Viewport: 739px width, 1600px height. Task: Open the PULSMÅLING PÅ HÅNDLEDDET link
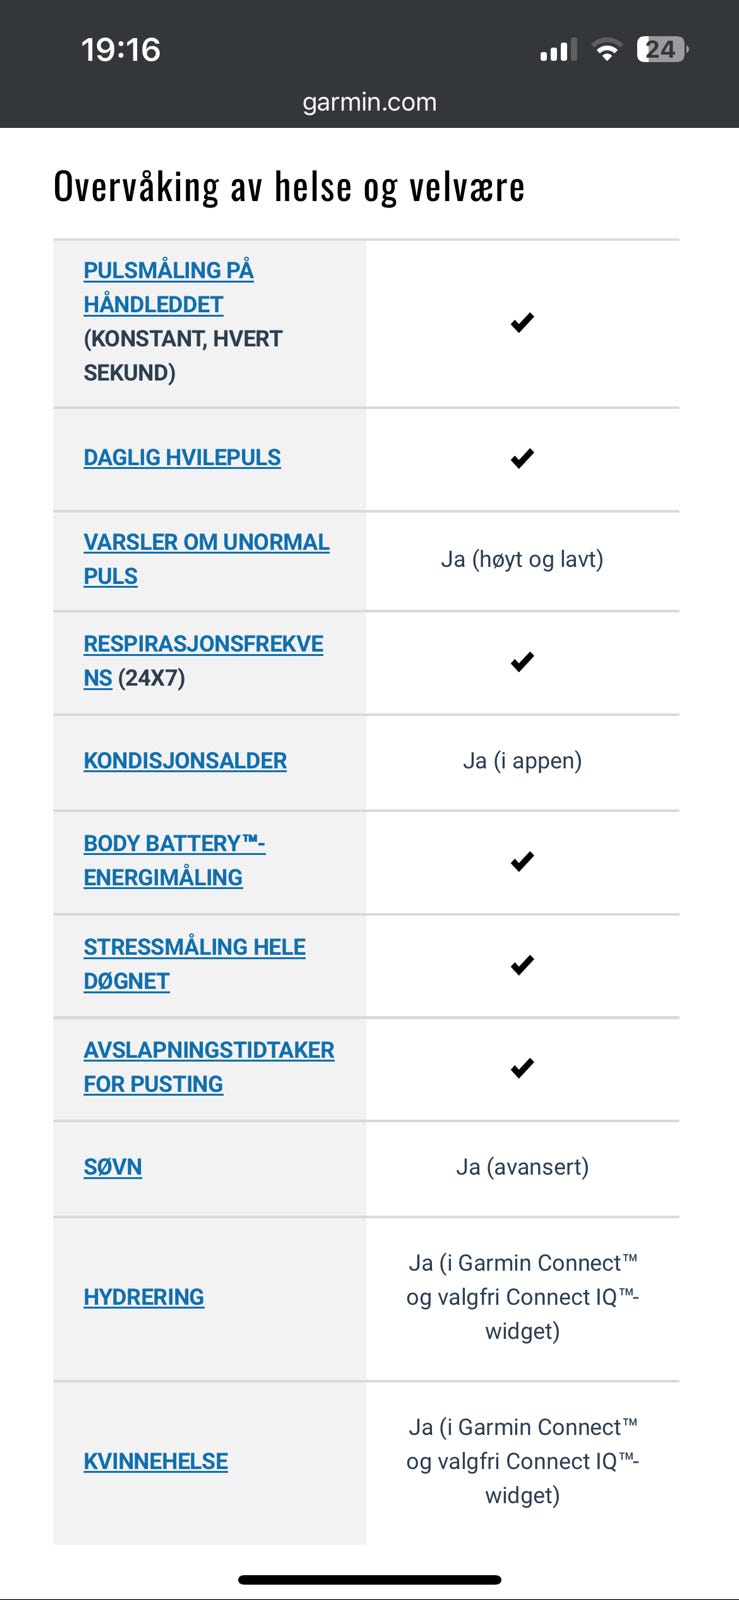click(168, 287)
